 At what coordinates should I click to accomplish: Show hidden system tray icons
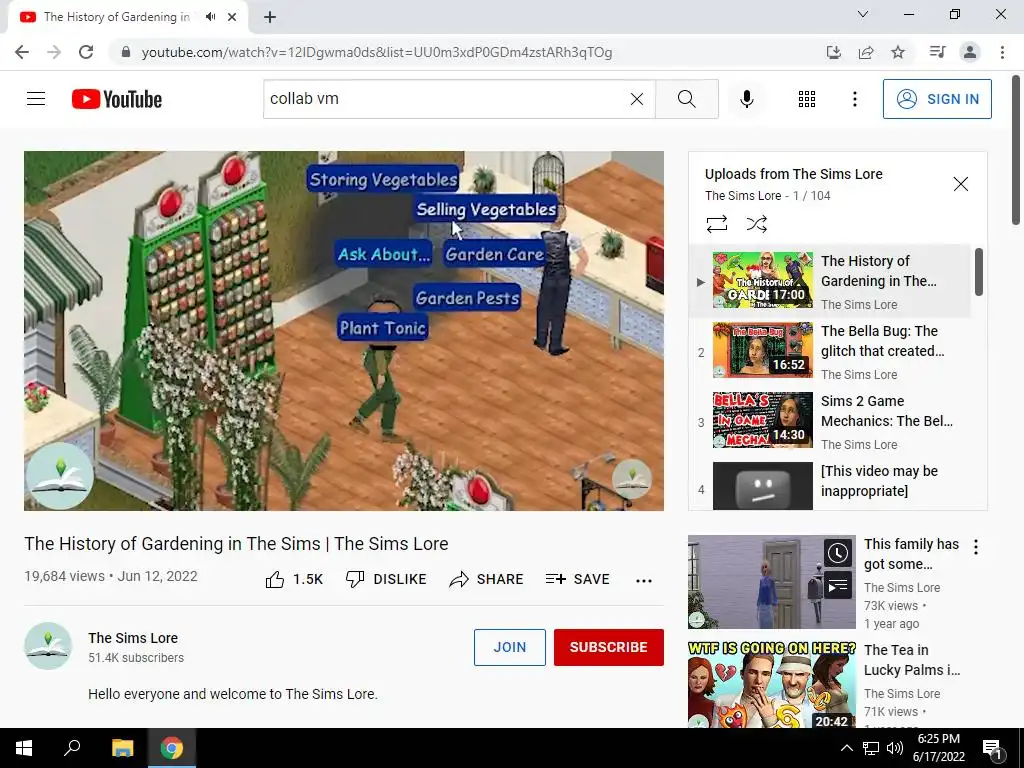846,748
